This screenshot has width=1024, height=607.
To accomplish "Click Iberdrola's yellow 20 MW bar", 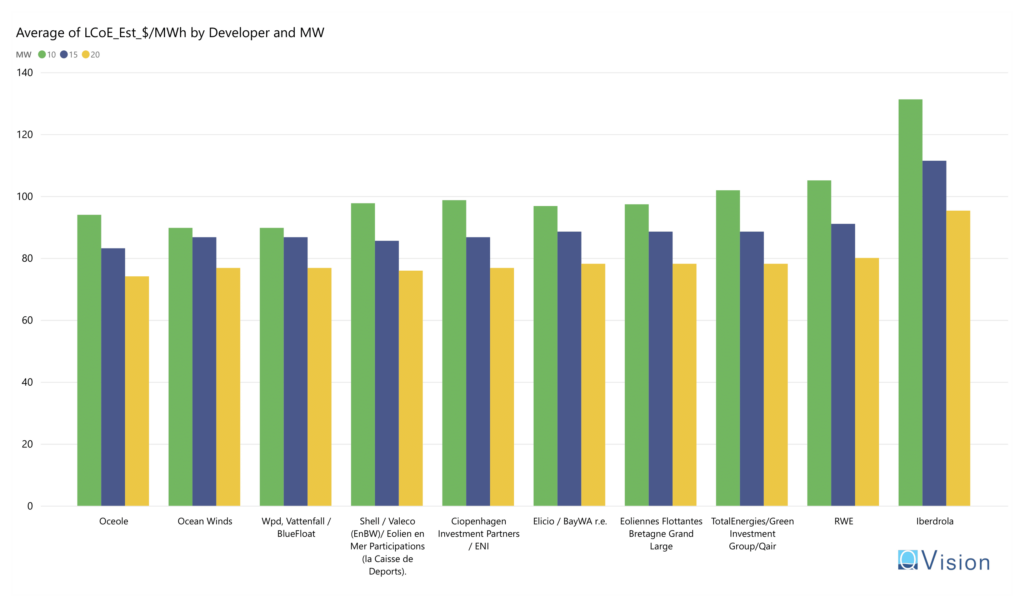I will coord(958,358).
